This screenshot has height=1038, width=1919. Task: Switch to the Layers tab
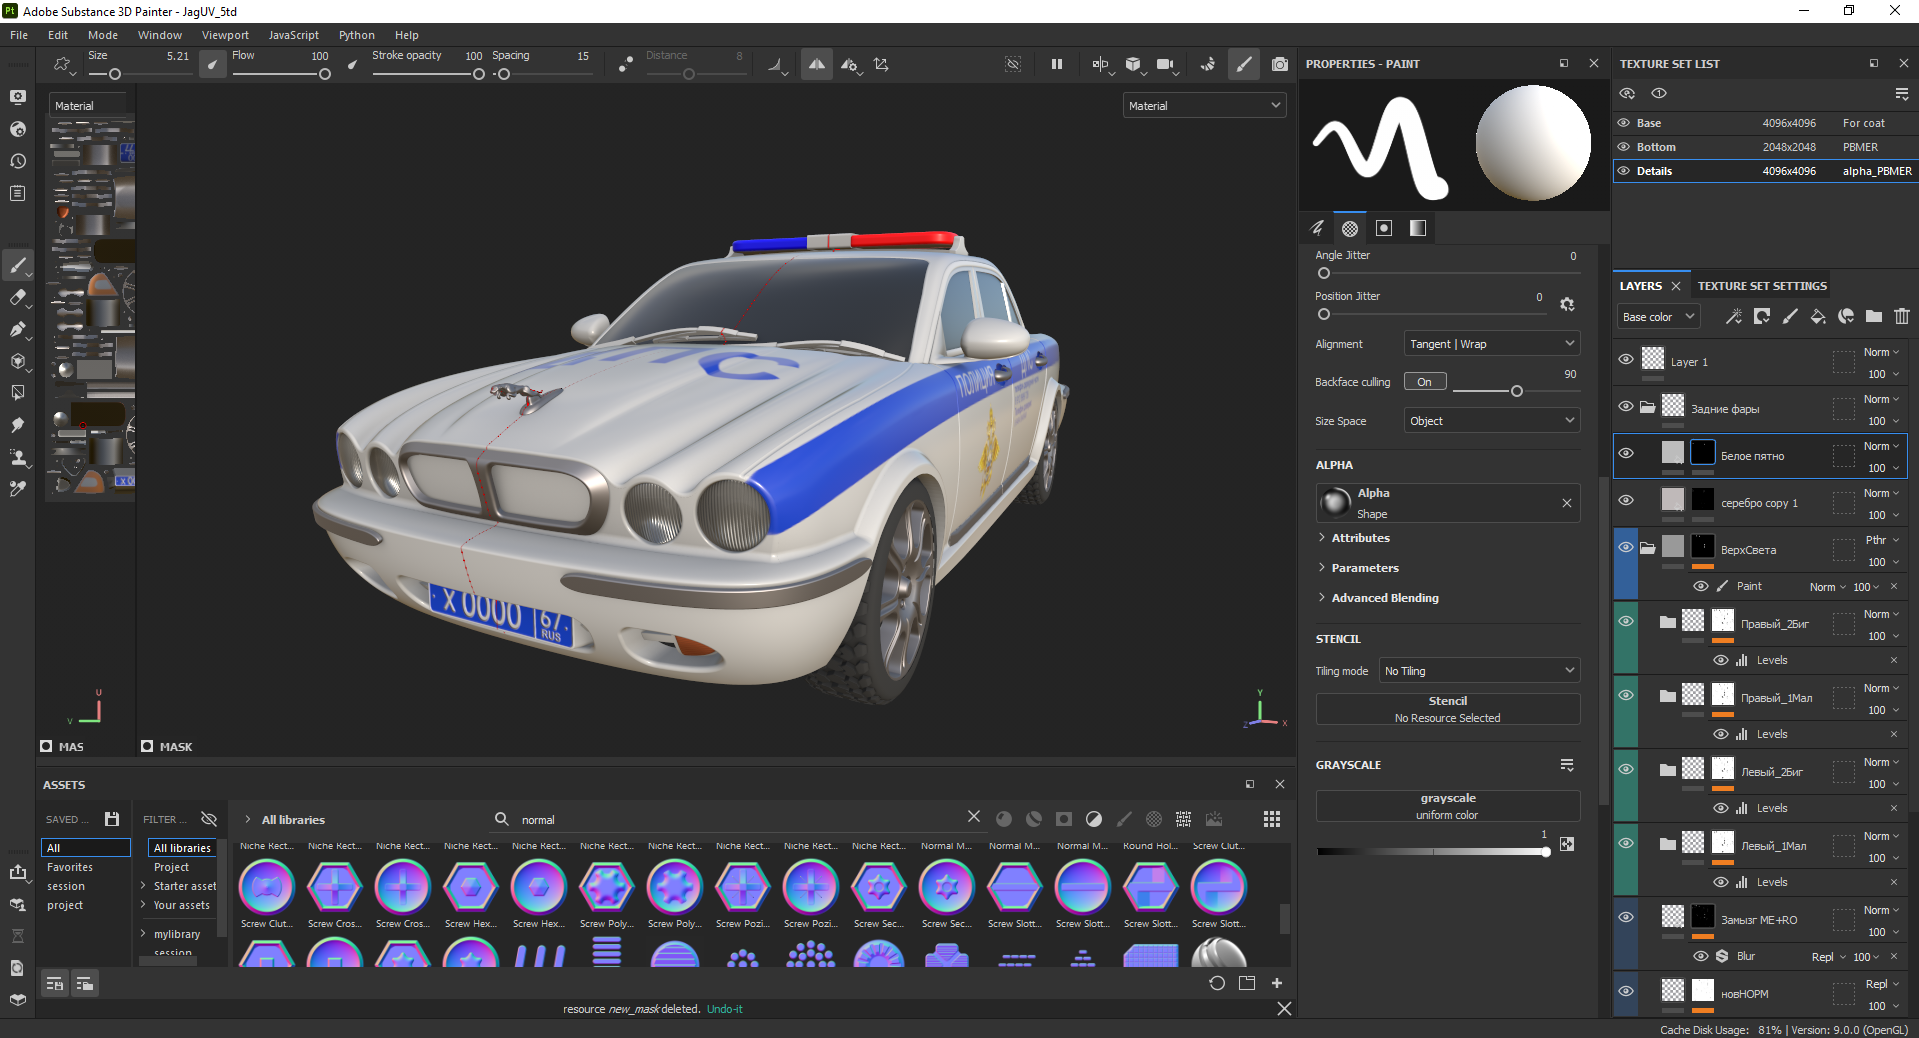1641,286
